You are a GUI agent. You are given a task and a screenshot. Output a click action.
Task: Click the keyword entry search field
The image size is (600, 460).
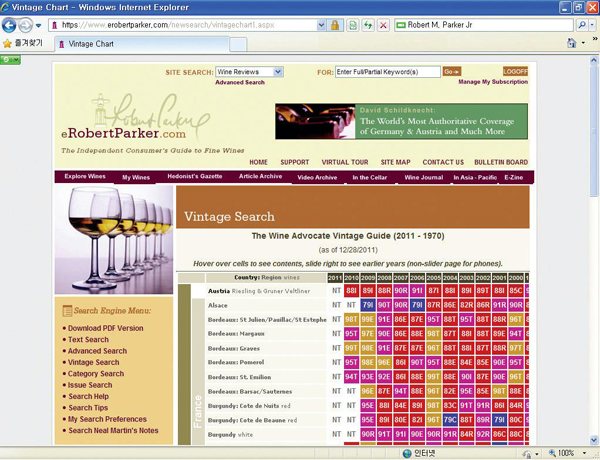[x=388, y=72]
